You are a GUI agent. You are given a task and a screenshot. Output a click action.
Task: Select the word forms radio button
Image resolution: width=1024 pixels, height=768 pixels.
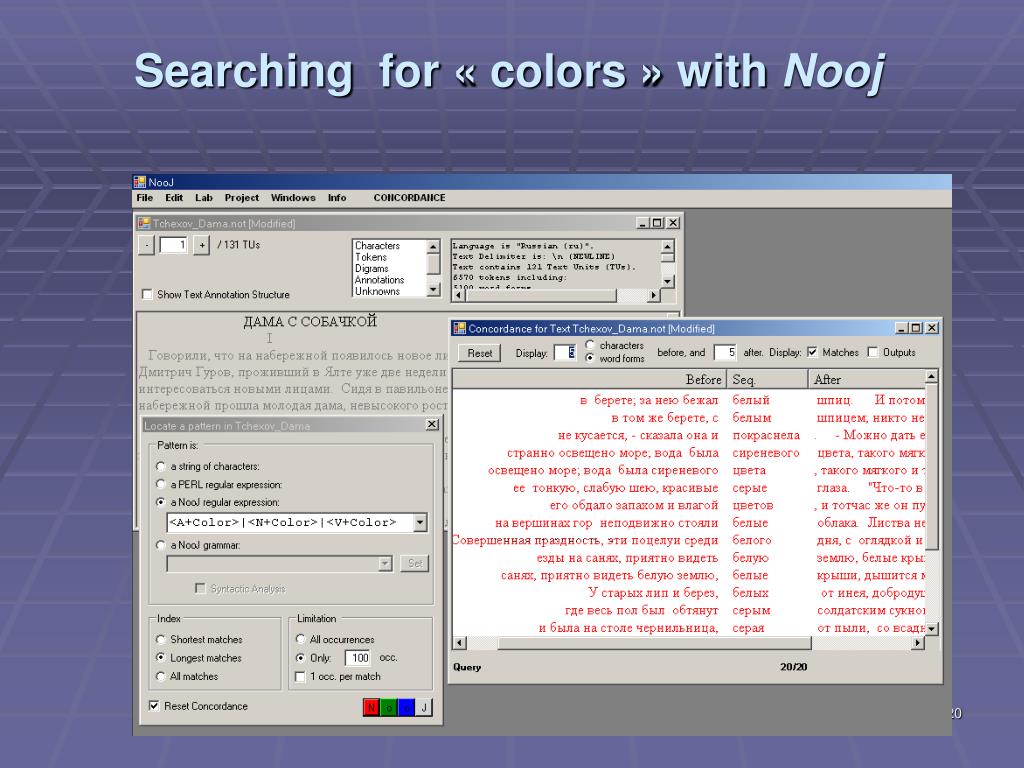tap(590, 358)
